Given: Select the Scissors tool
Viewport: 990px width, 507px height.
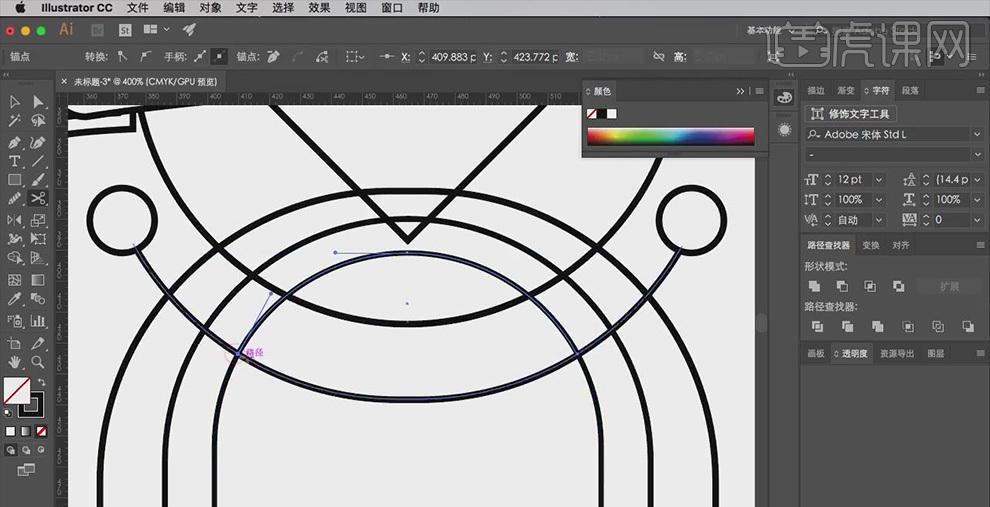Looking at the screenshot, I should [39, 199].
